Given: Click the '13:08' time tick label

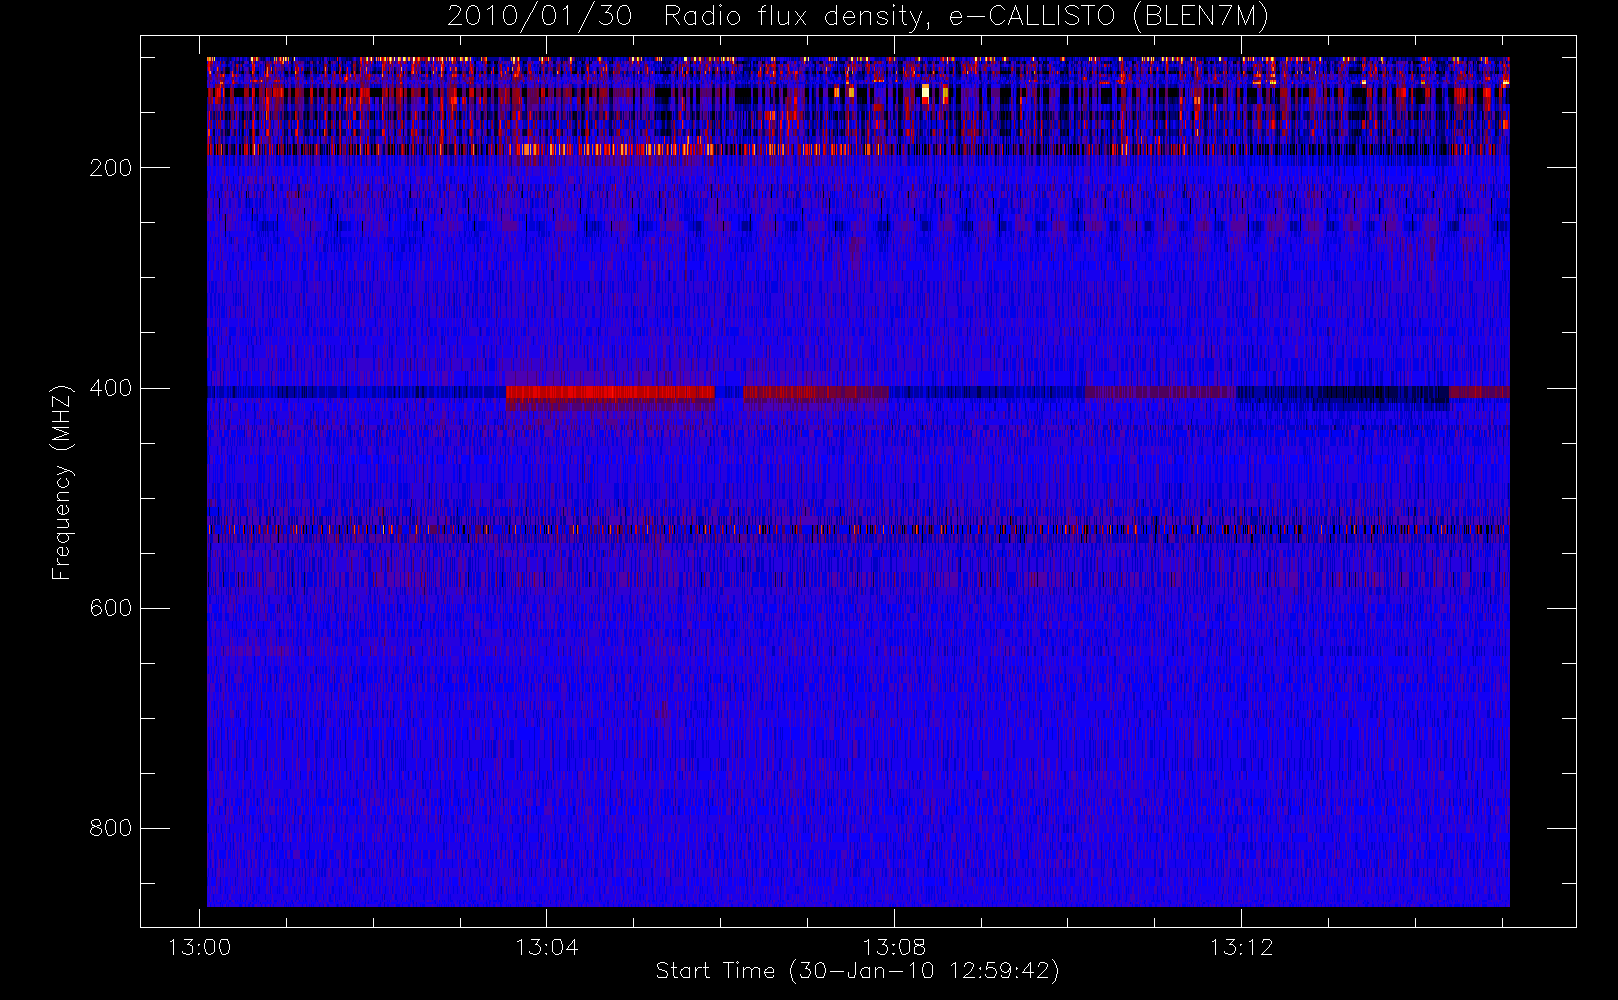Looking at the screenshot, I should (x=894, y=947).
